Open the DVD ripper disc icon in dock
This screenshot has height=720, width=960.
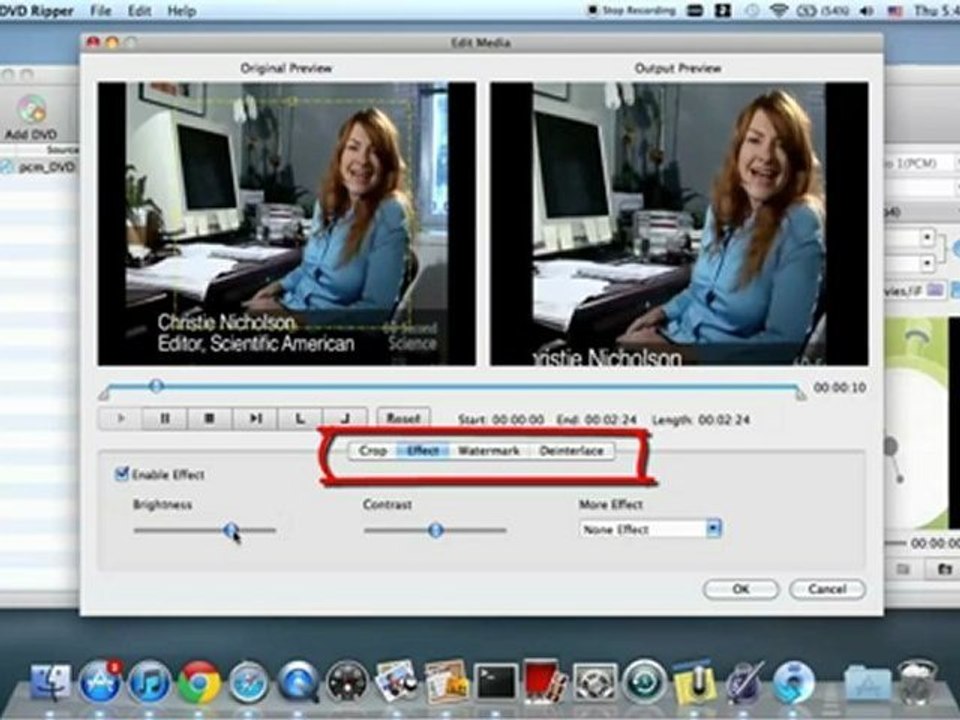tap(794, 681)
